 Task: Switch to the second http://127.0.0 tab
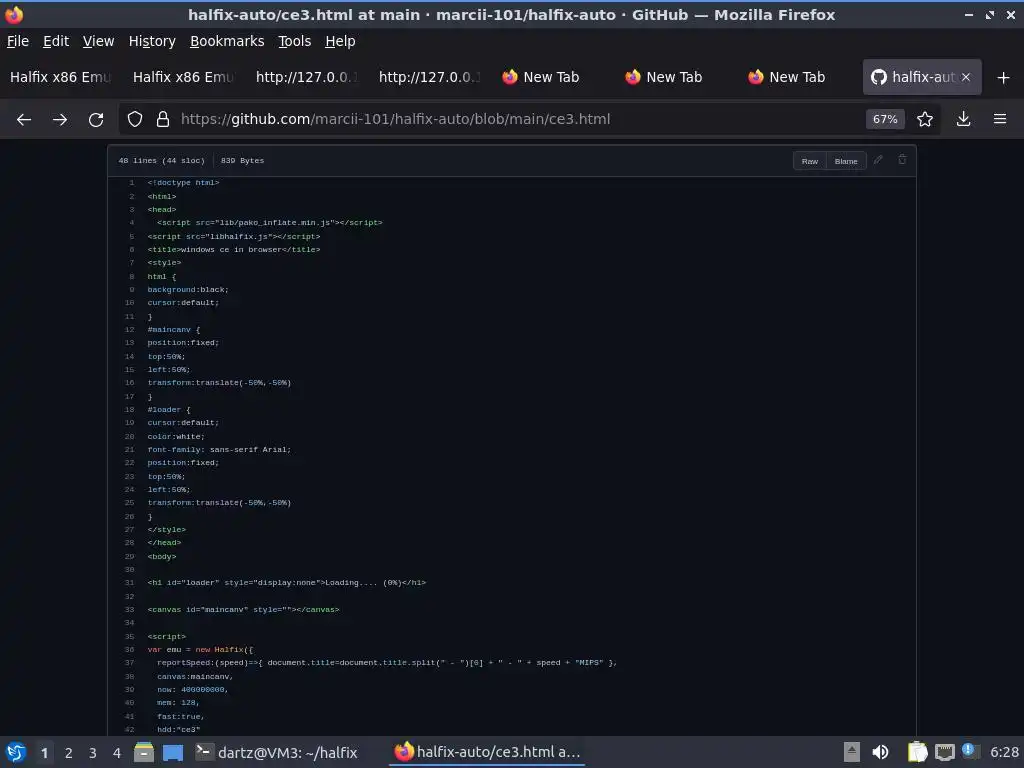pos(429,77)
